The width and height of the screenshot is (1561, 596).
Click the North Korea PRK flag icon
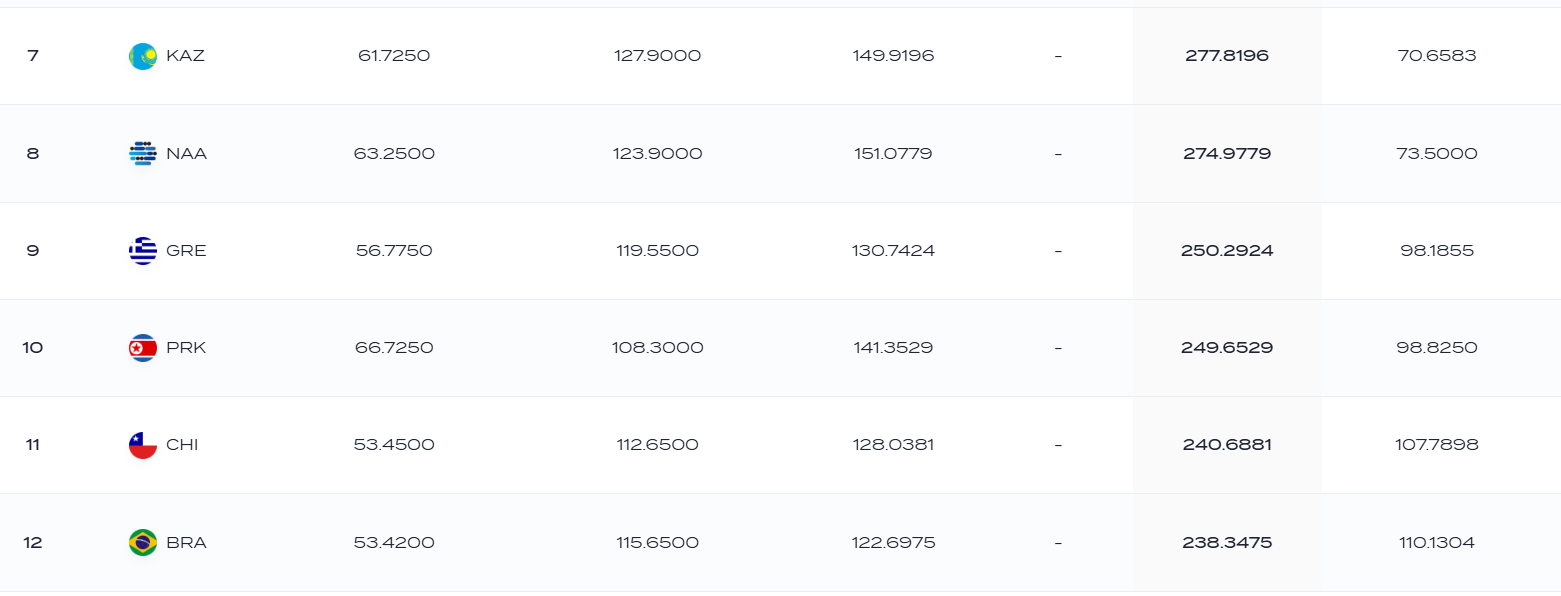(143, 348)
